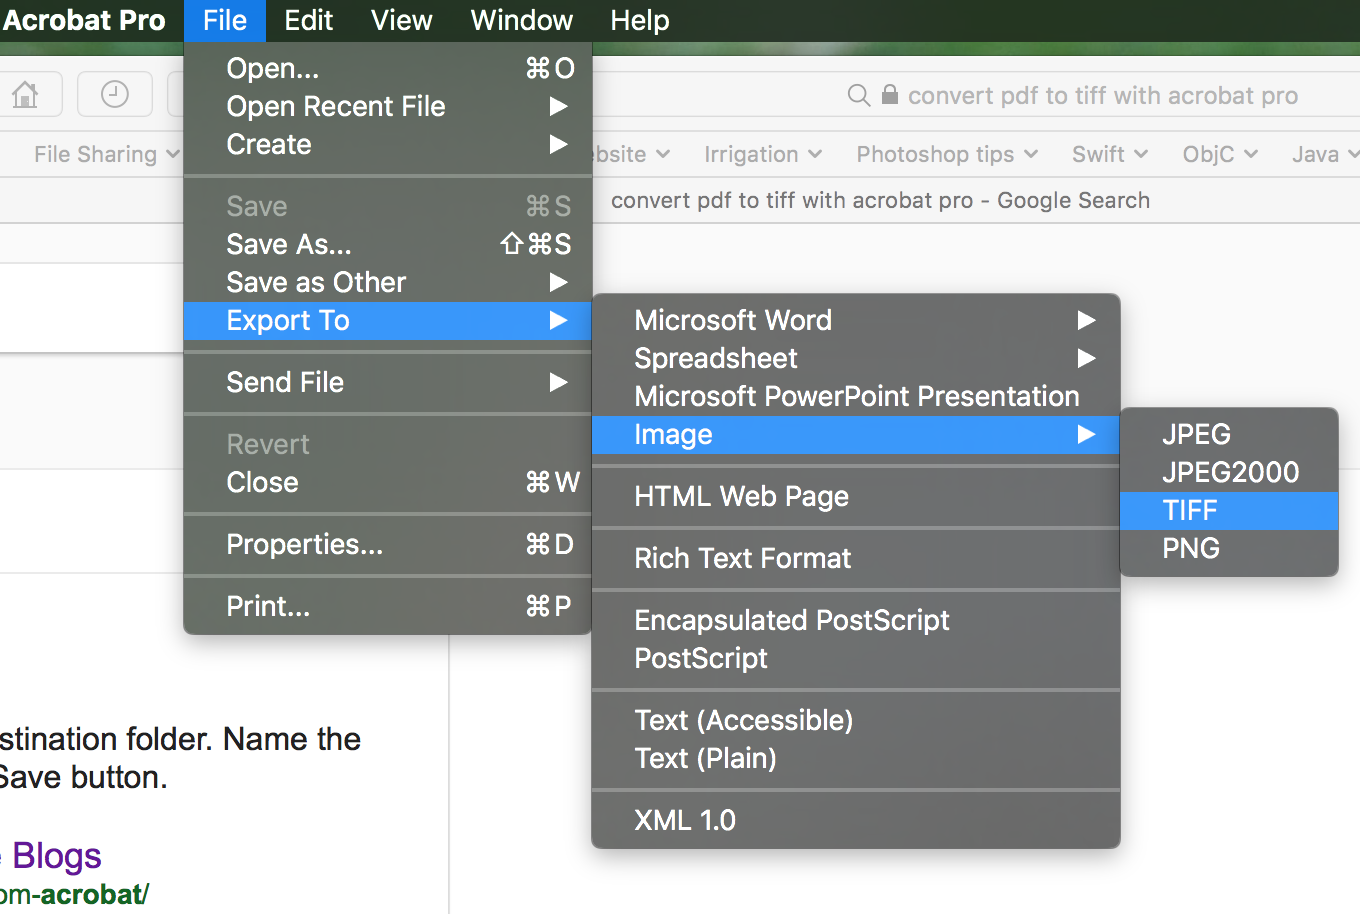This screenshot has height=914, width=1360.
Task: Open the Edit menu in menu bar
Action: [308, 20]
